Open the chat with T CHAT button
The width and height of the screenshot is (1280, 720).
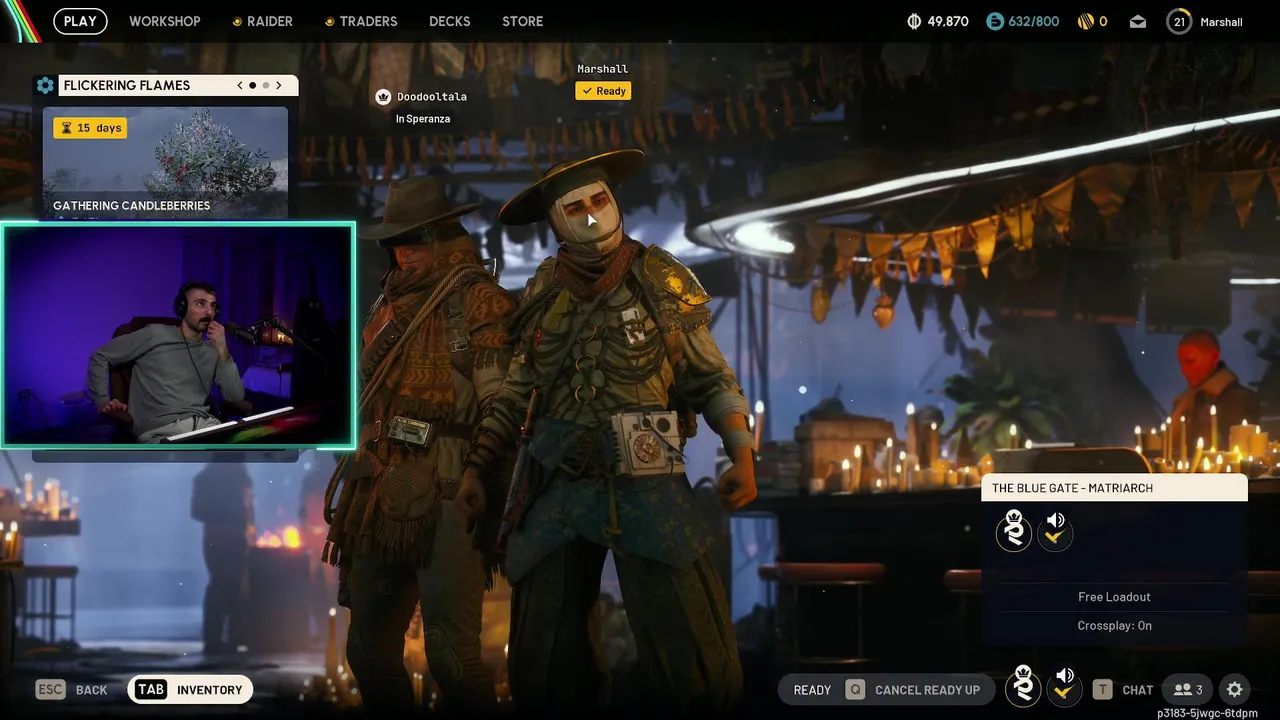tap(1123, 690)
